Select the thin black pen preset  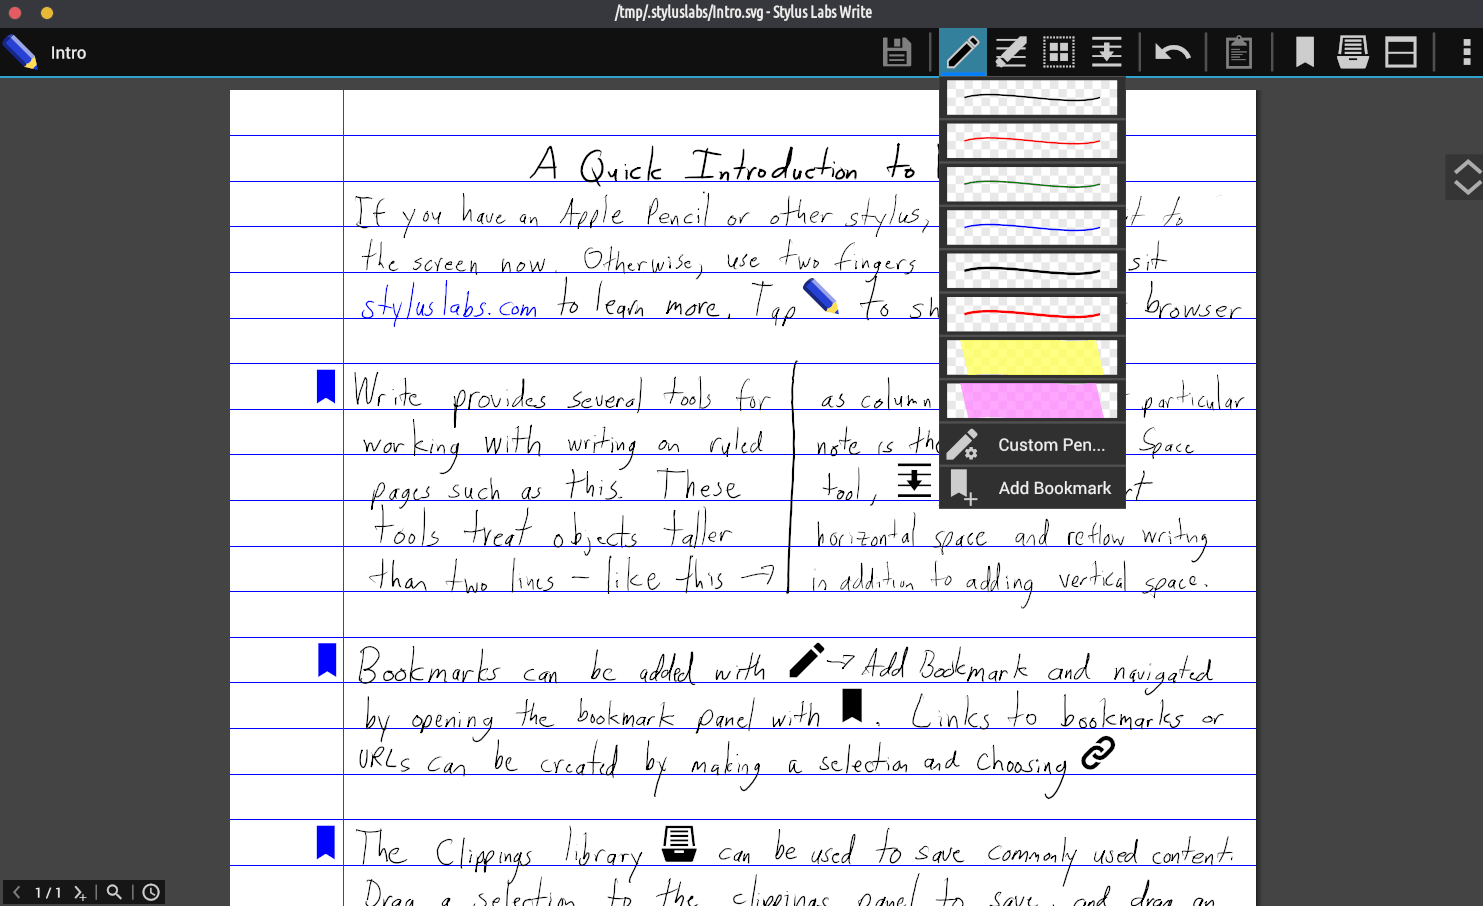(x=1032, y=98)
